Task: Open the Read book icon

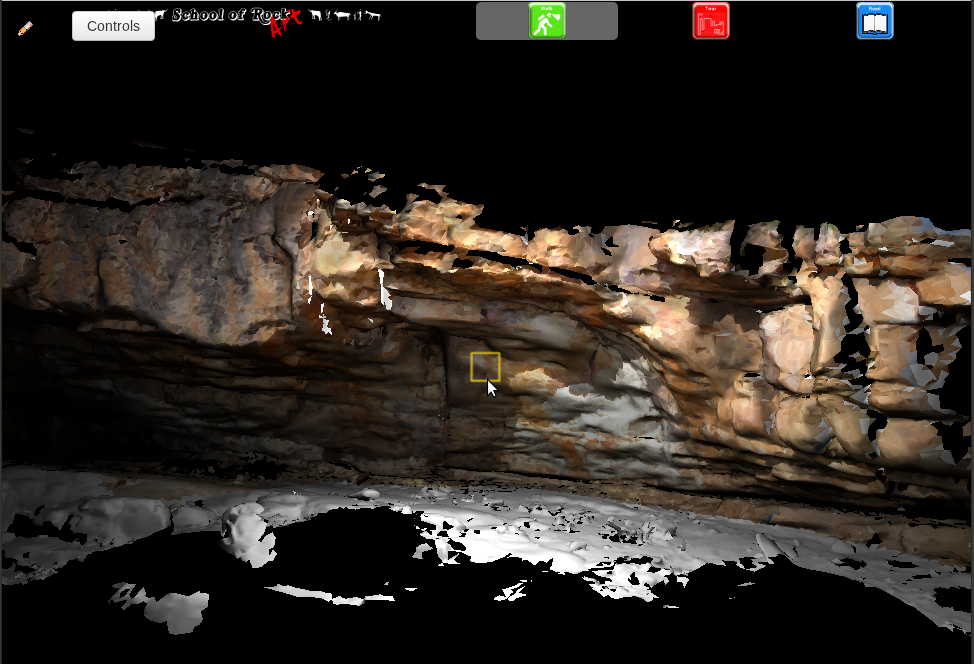Action: coord(875,21)
